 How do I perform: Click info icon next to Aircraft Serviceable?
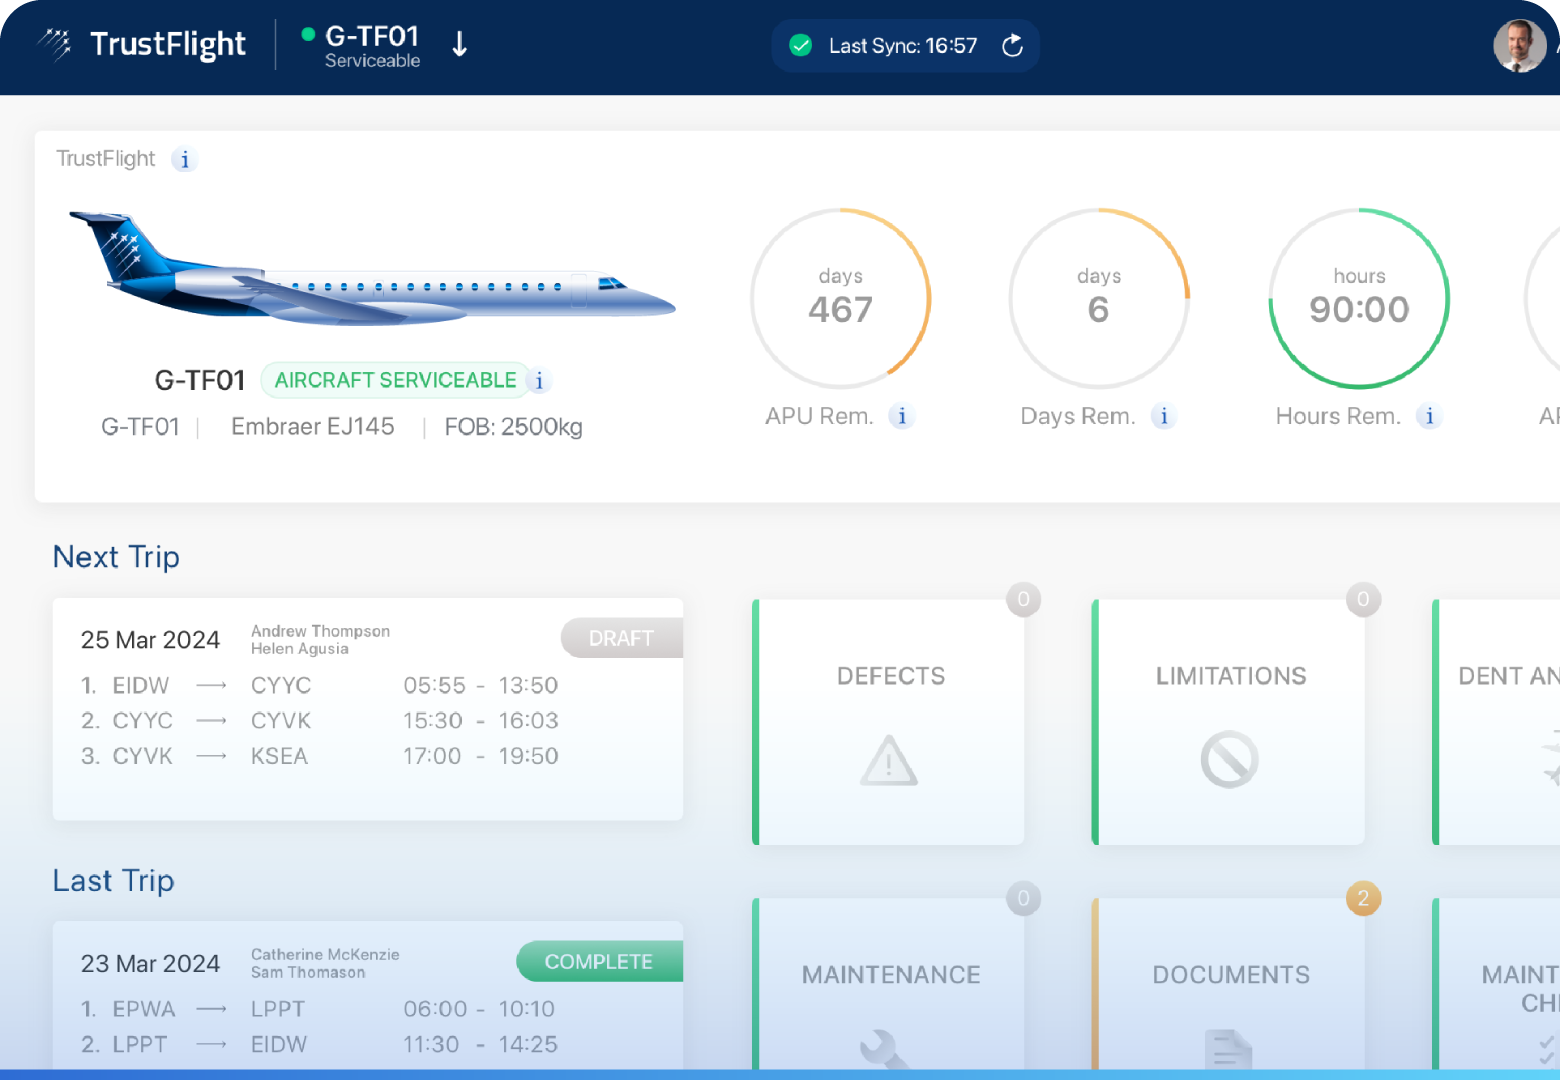point(539,381)
